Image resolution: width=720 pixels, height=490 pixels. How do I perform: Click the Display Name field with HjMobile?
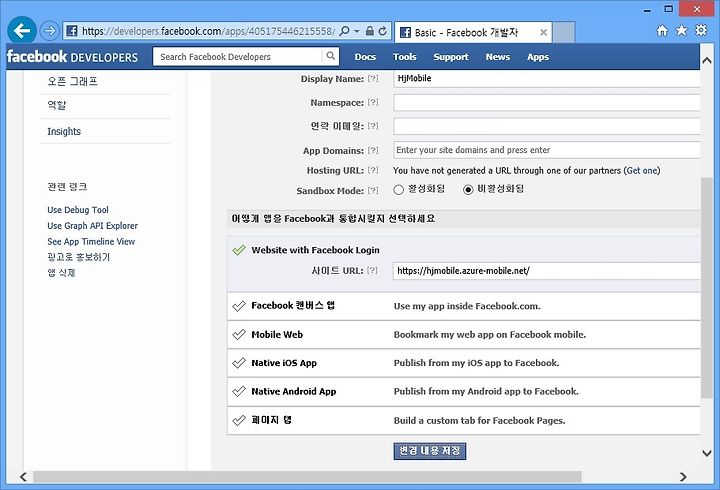[x=546, y=78]
